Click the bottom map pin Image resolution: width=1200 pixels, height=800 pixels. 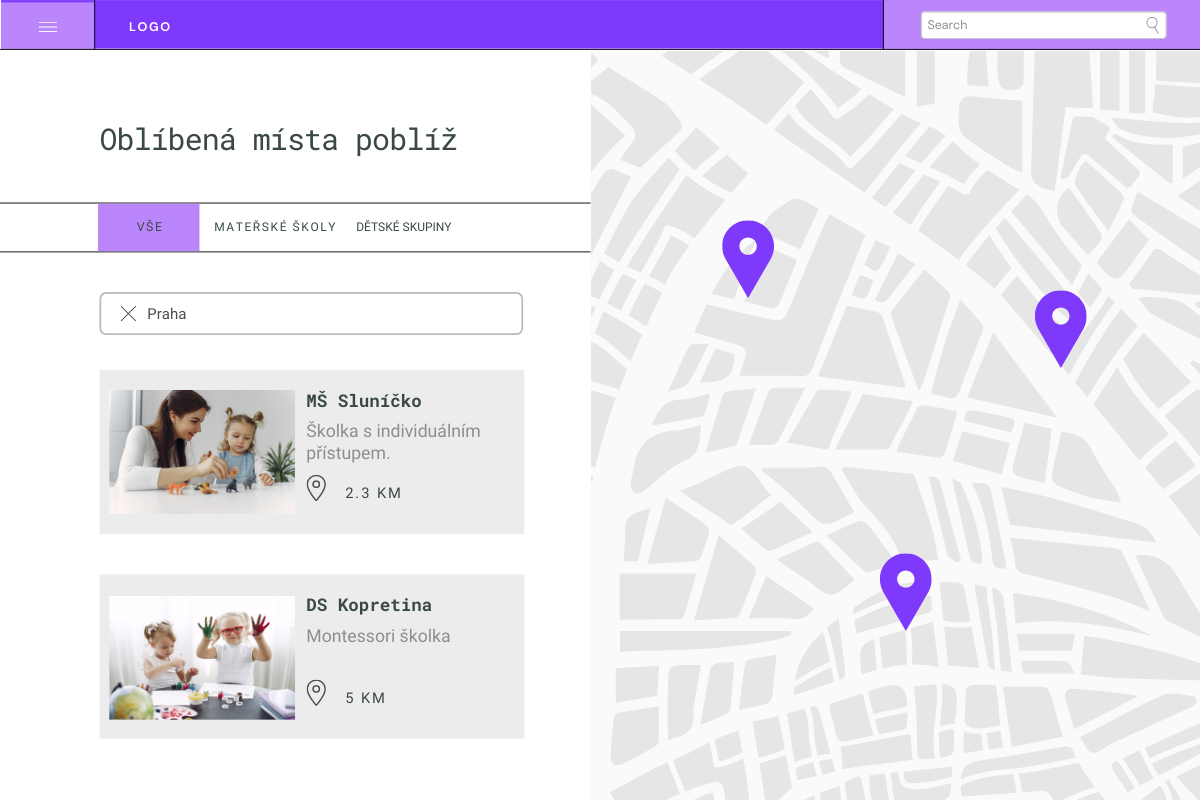905,584
